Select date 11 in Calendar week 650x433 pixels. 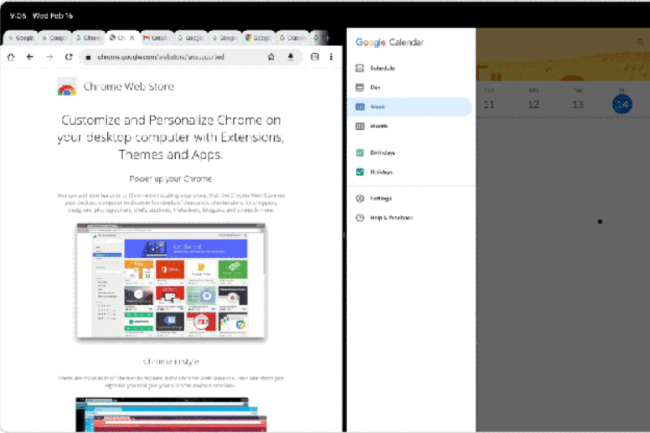coord(489,104)
